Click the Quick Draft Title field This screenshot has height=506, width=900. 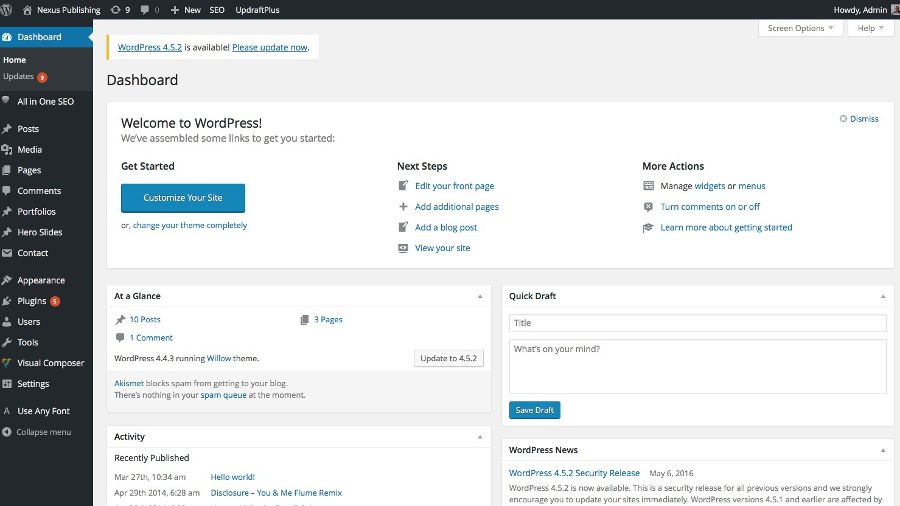click(x=697, y=323)
